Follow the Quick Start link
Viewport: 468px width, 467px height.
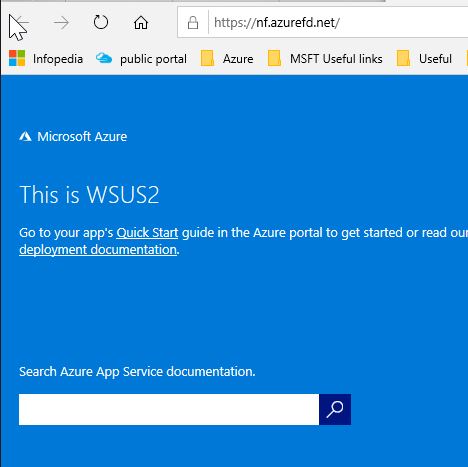point(147,233)
